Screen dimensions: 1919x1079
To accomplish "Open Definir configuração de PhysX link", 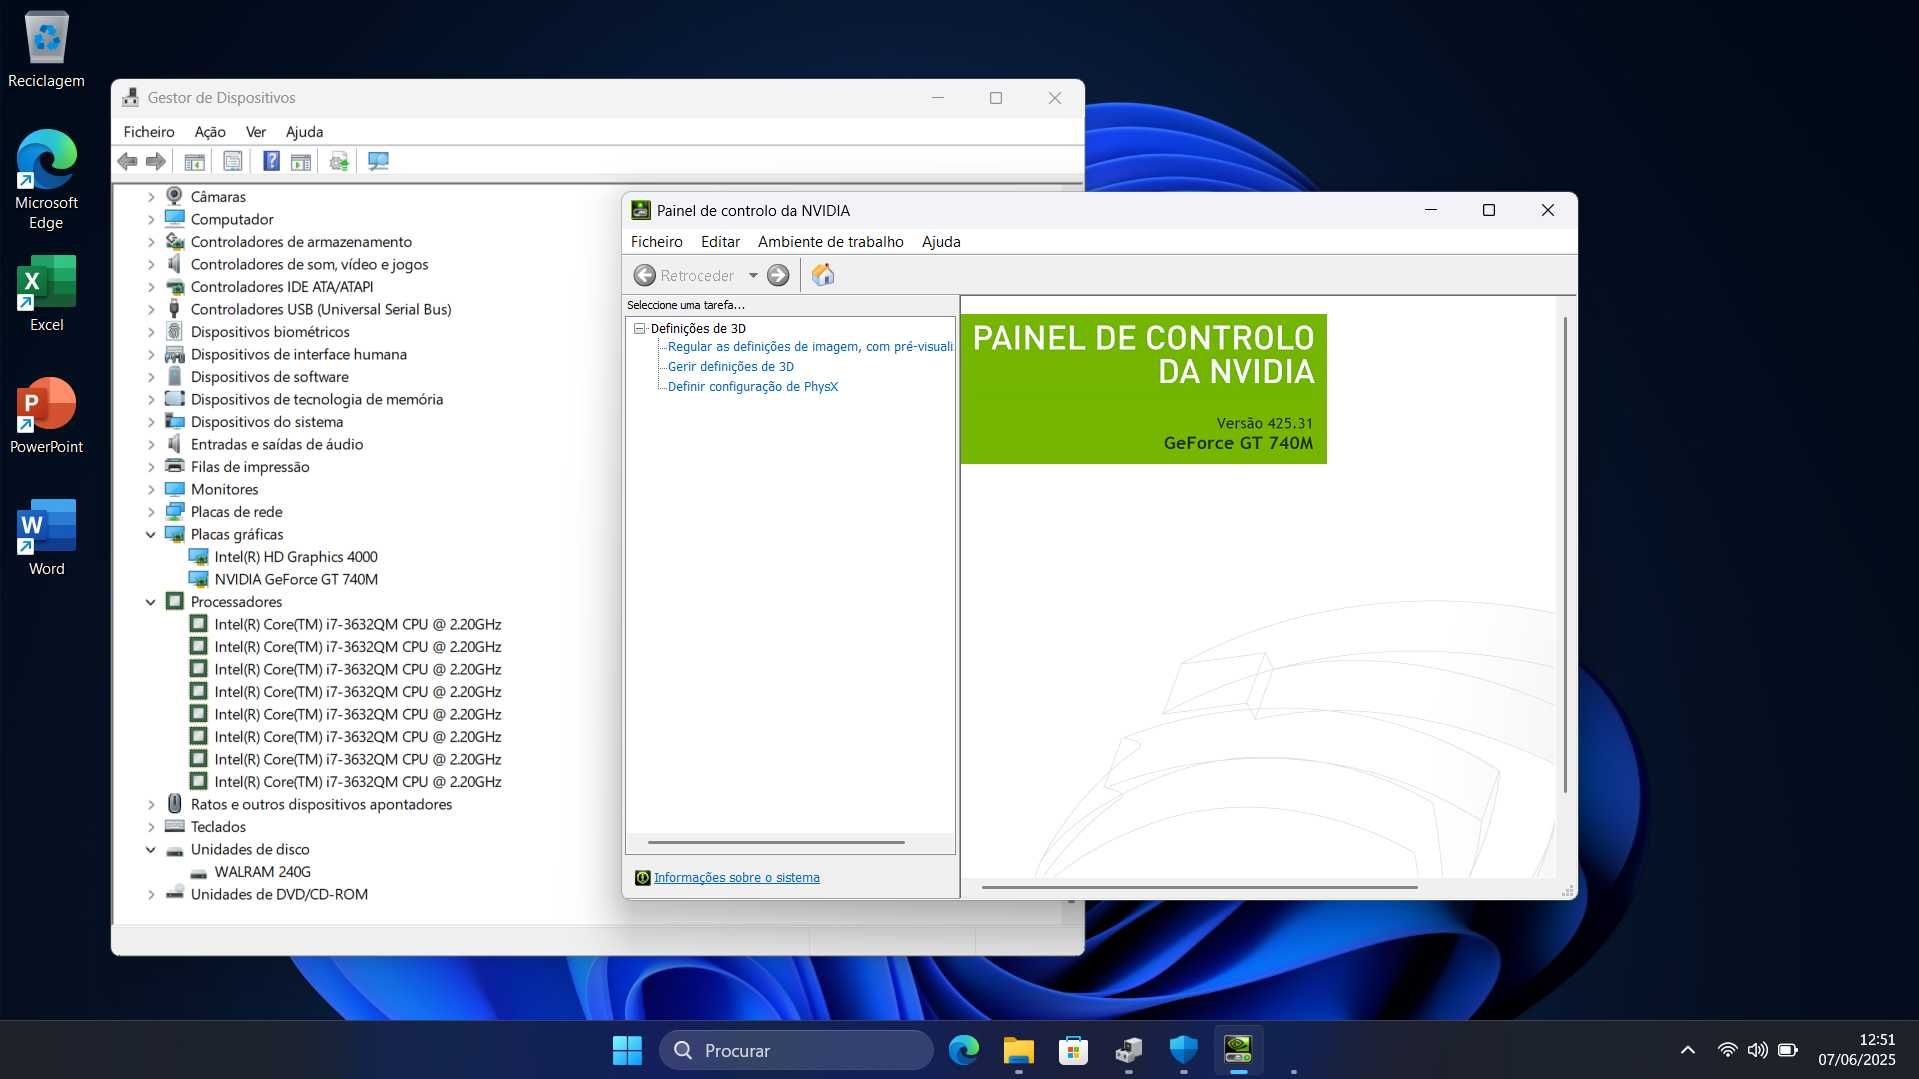I will pos(753,387).
